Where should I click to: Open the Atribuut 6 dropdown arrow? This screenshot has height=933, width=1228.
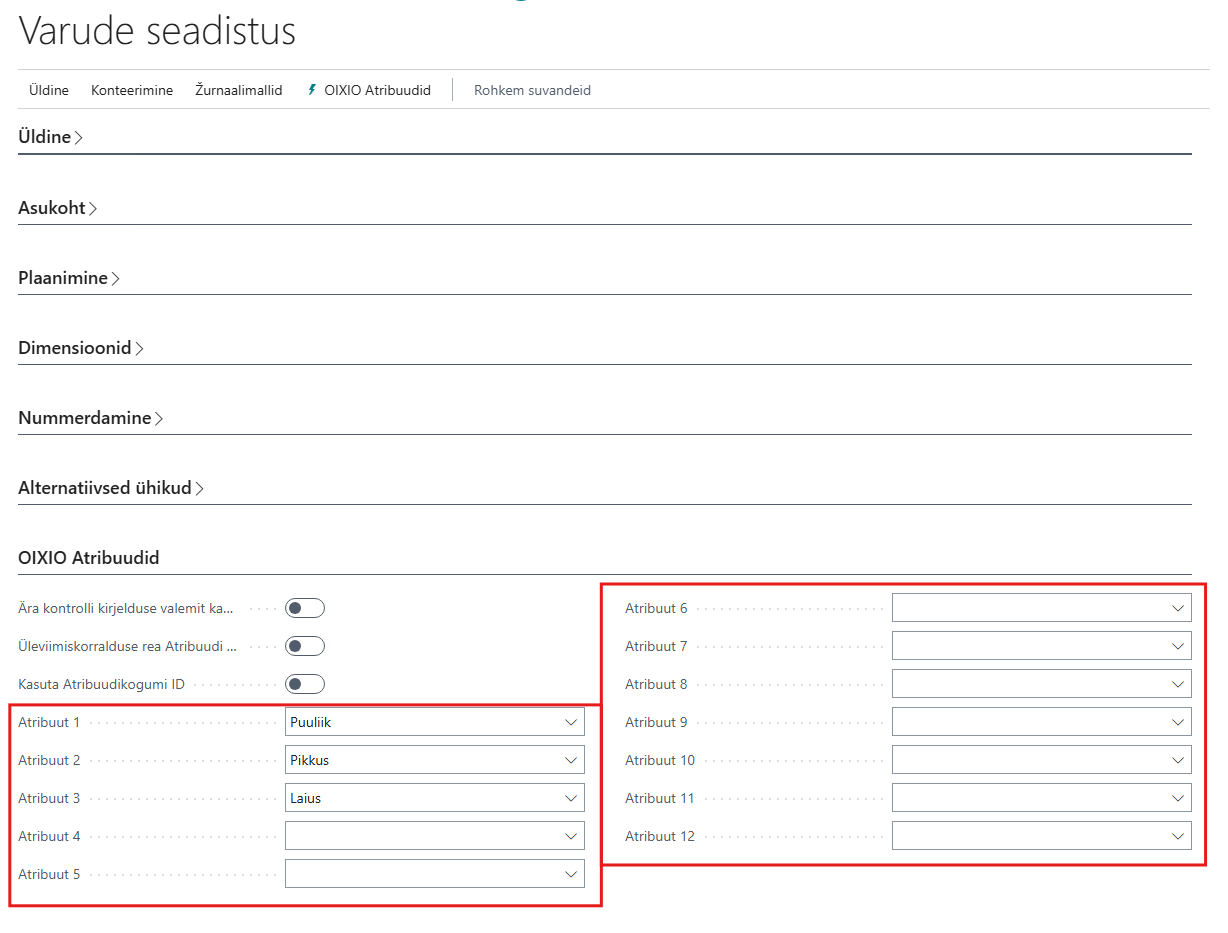[x=1178, y=608]
